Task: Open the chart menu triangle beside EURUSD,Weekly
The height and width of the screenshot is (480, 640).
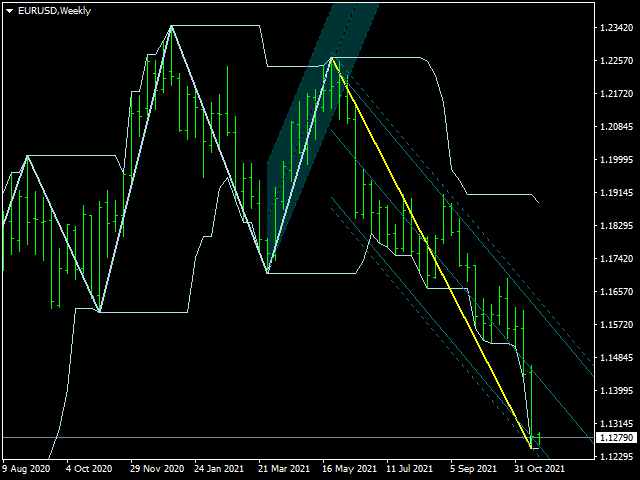Action: 9,11
